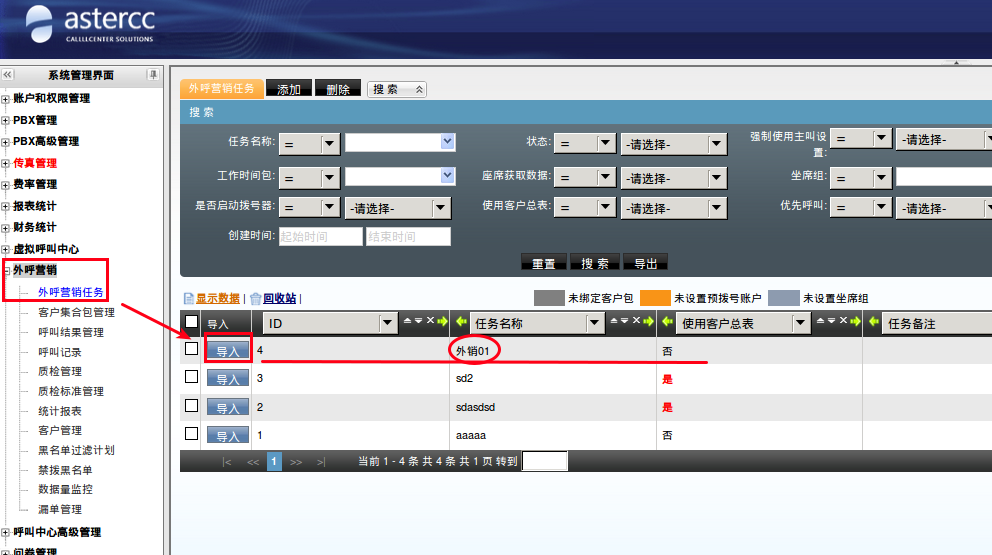
Task: Click the orange 未设置预拨号账户 legend swatch
Action: tap(654, 298)
